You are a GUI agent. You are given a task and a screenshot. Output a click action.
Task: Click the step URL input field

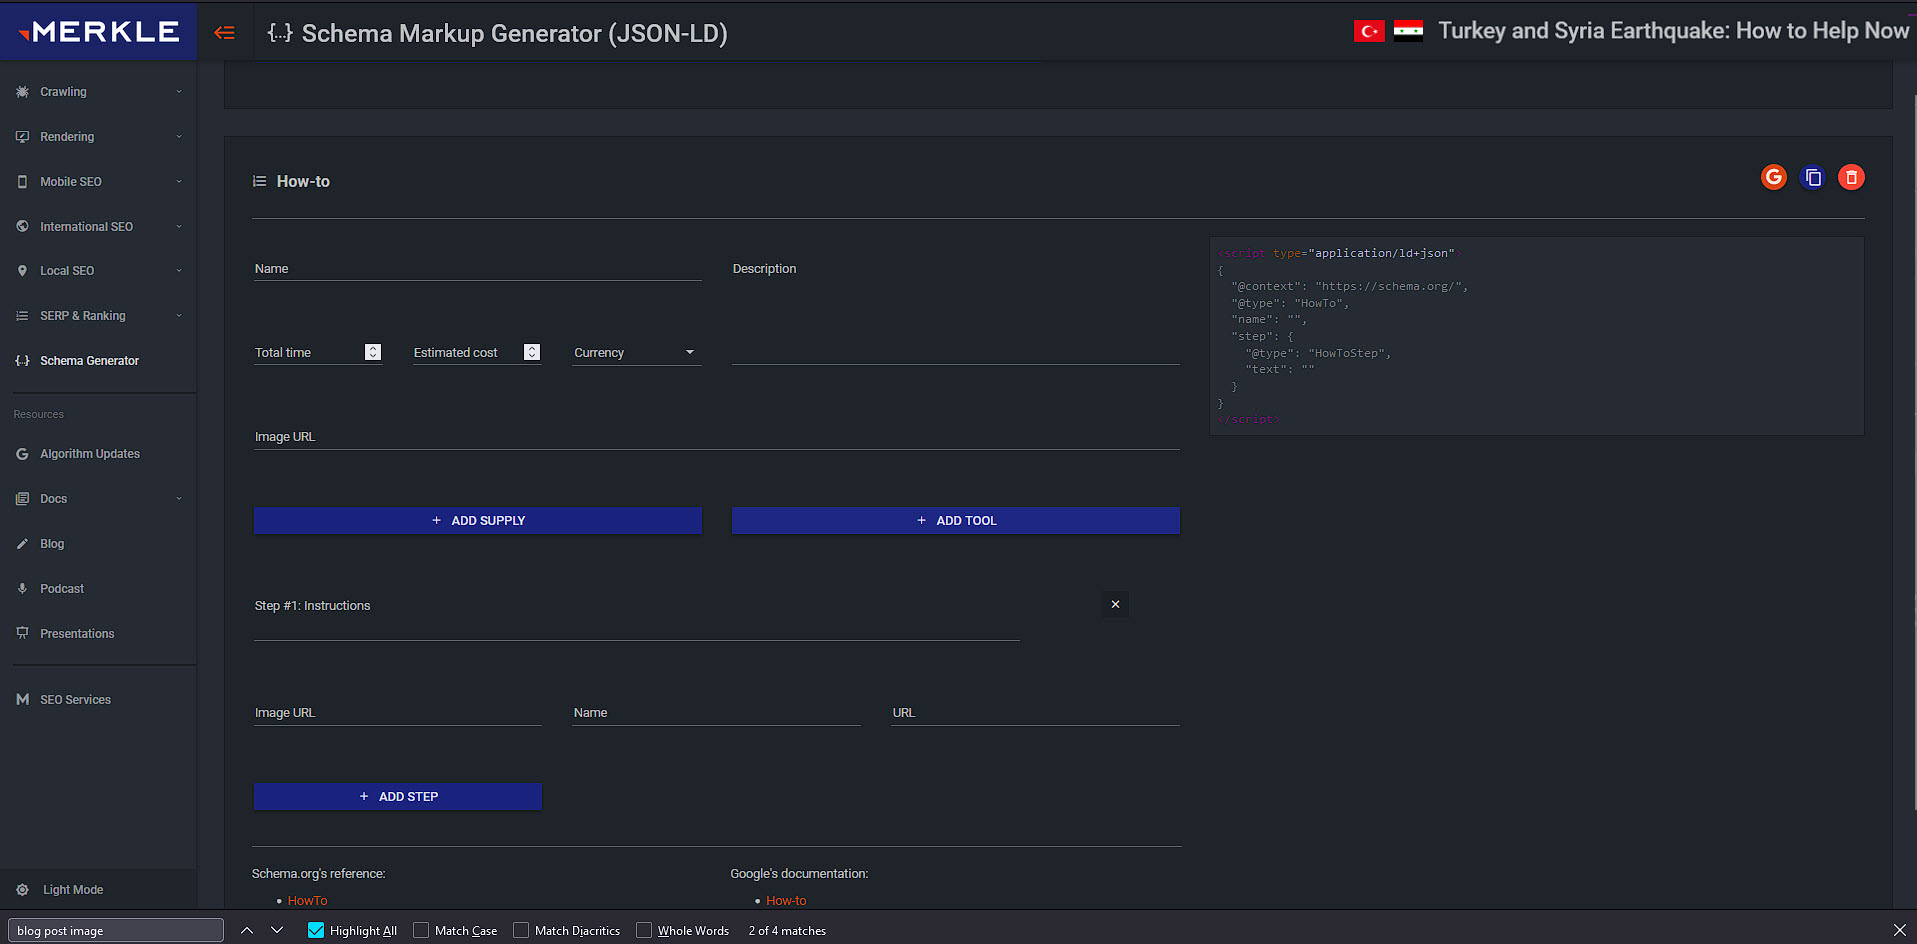tap(1035, 712)
